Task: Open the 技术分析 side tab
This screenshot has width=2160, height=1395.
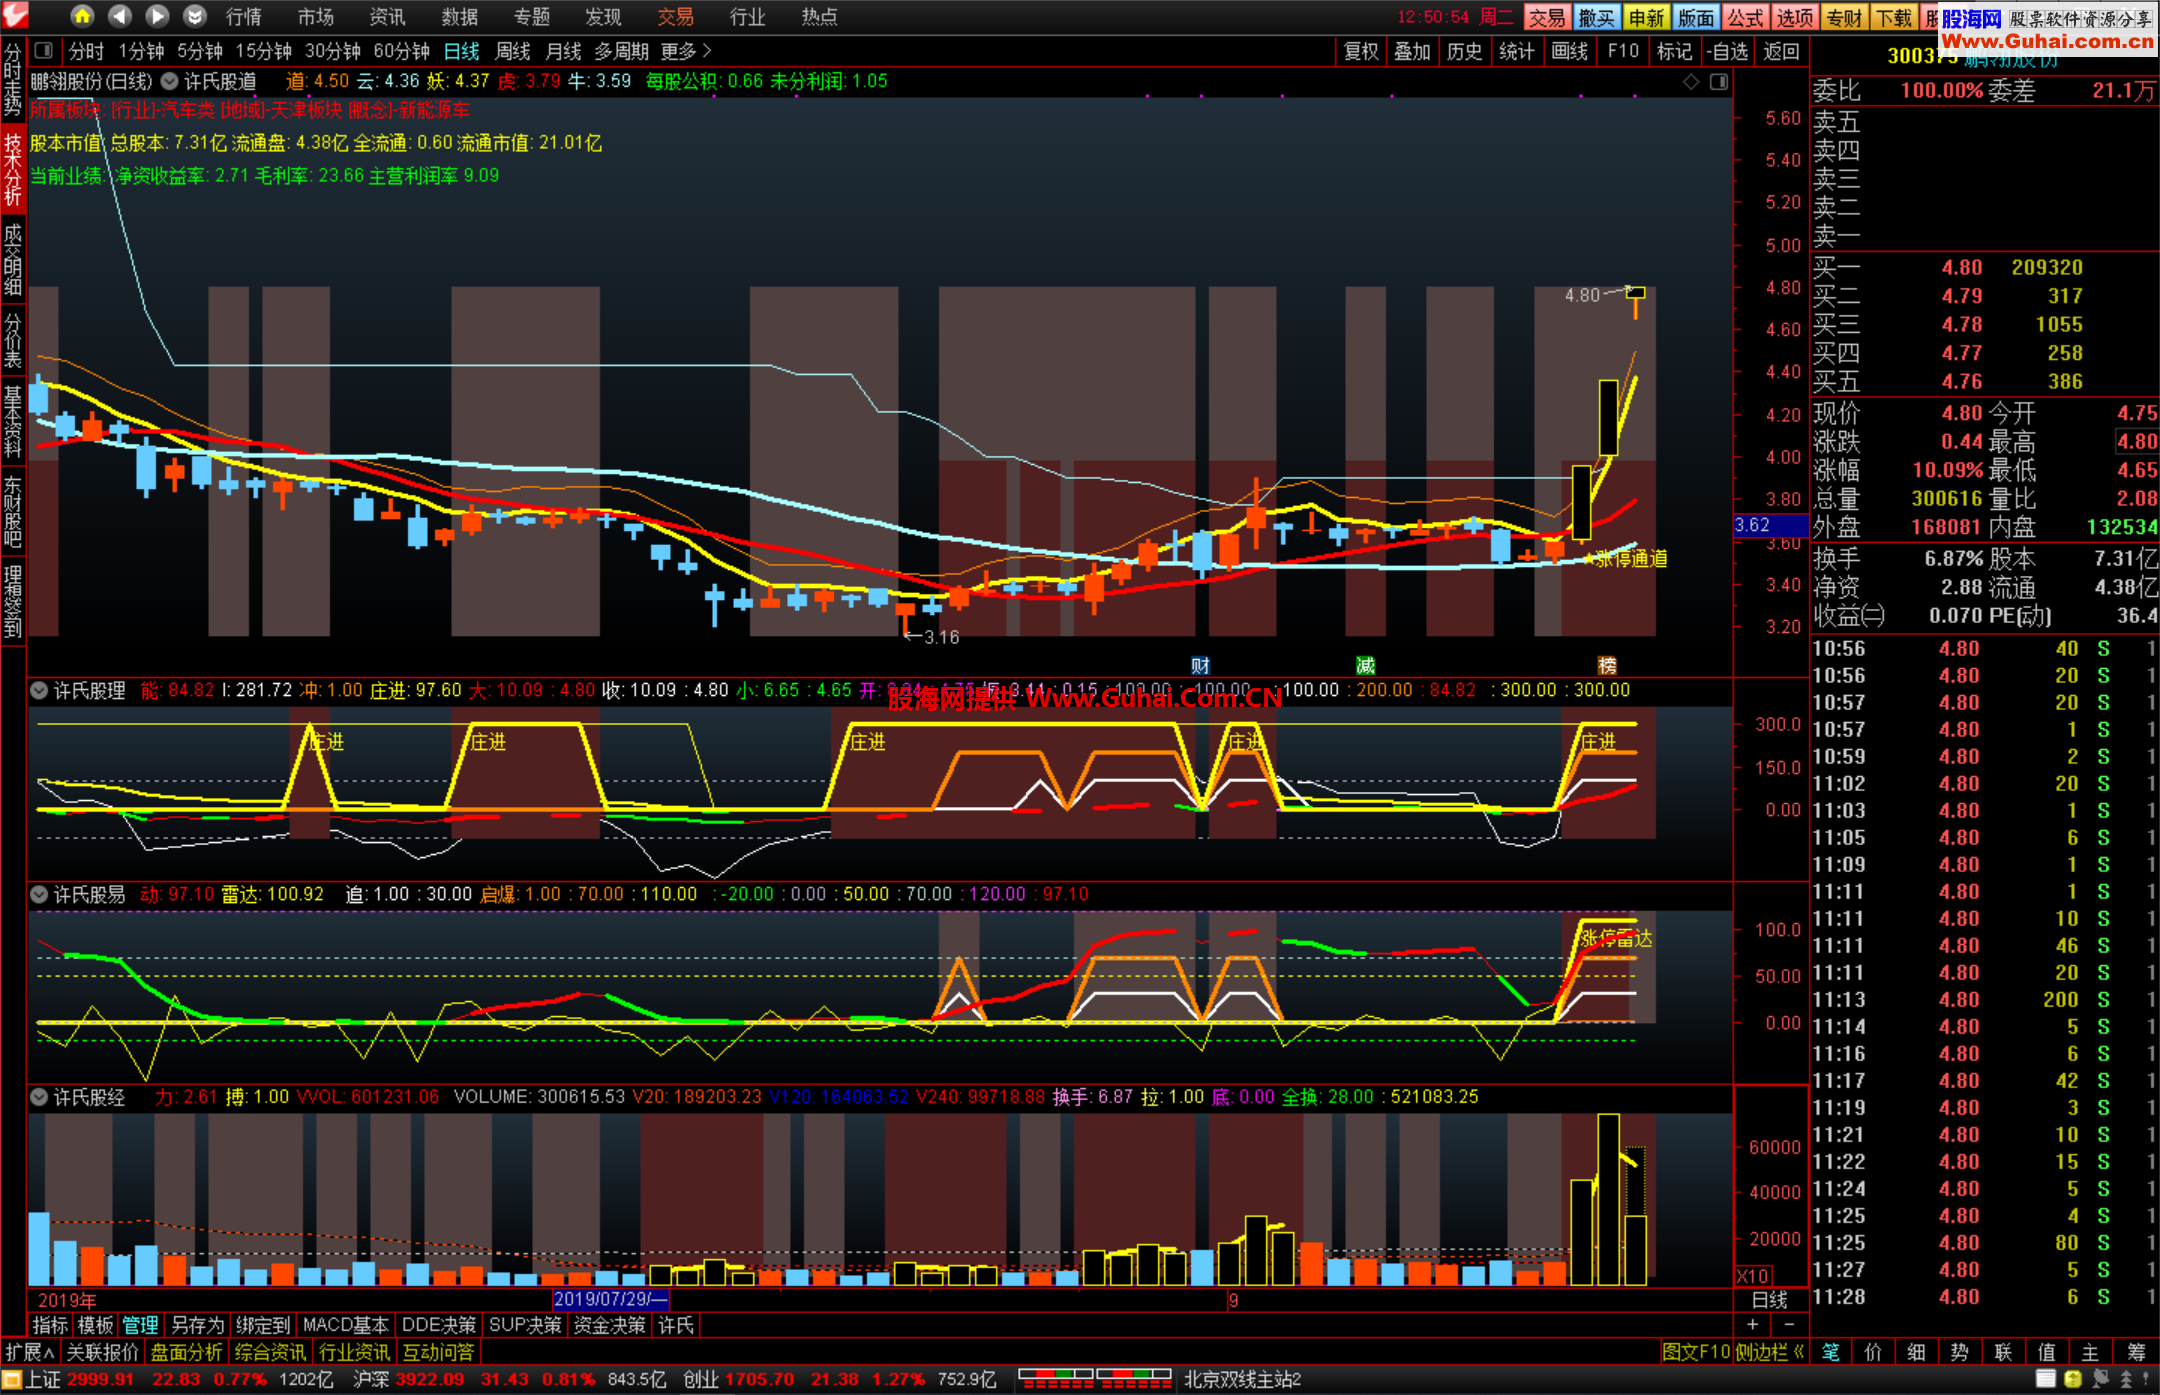Action: tap(13, 170)
